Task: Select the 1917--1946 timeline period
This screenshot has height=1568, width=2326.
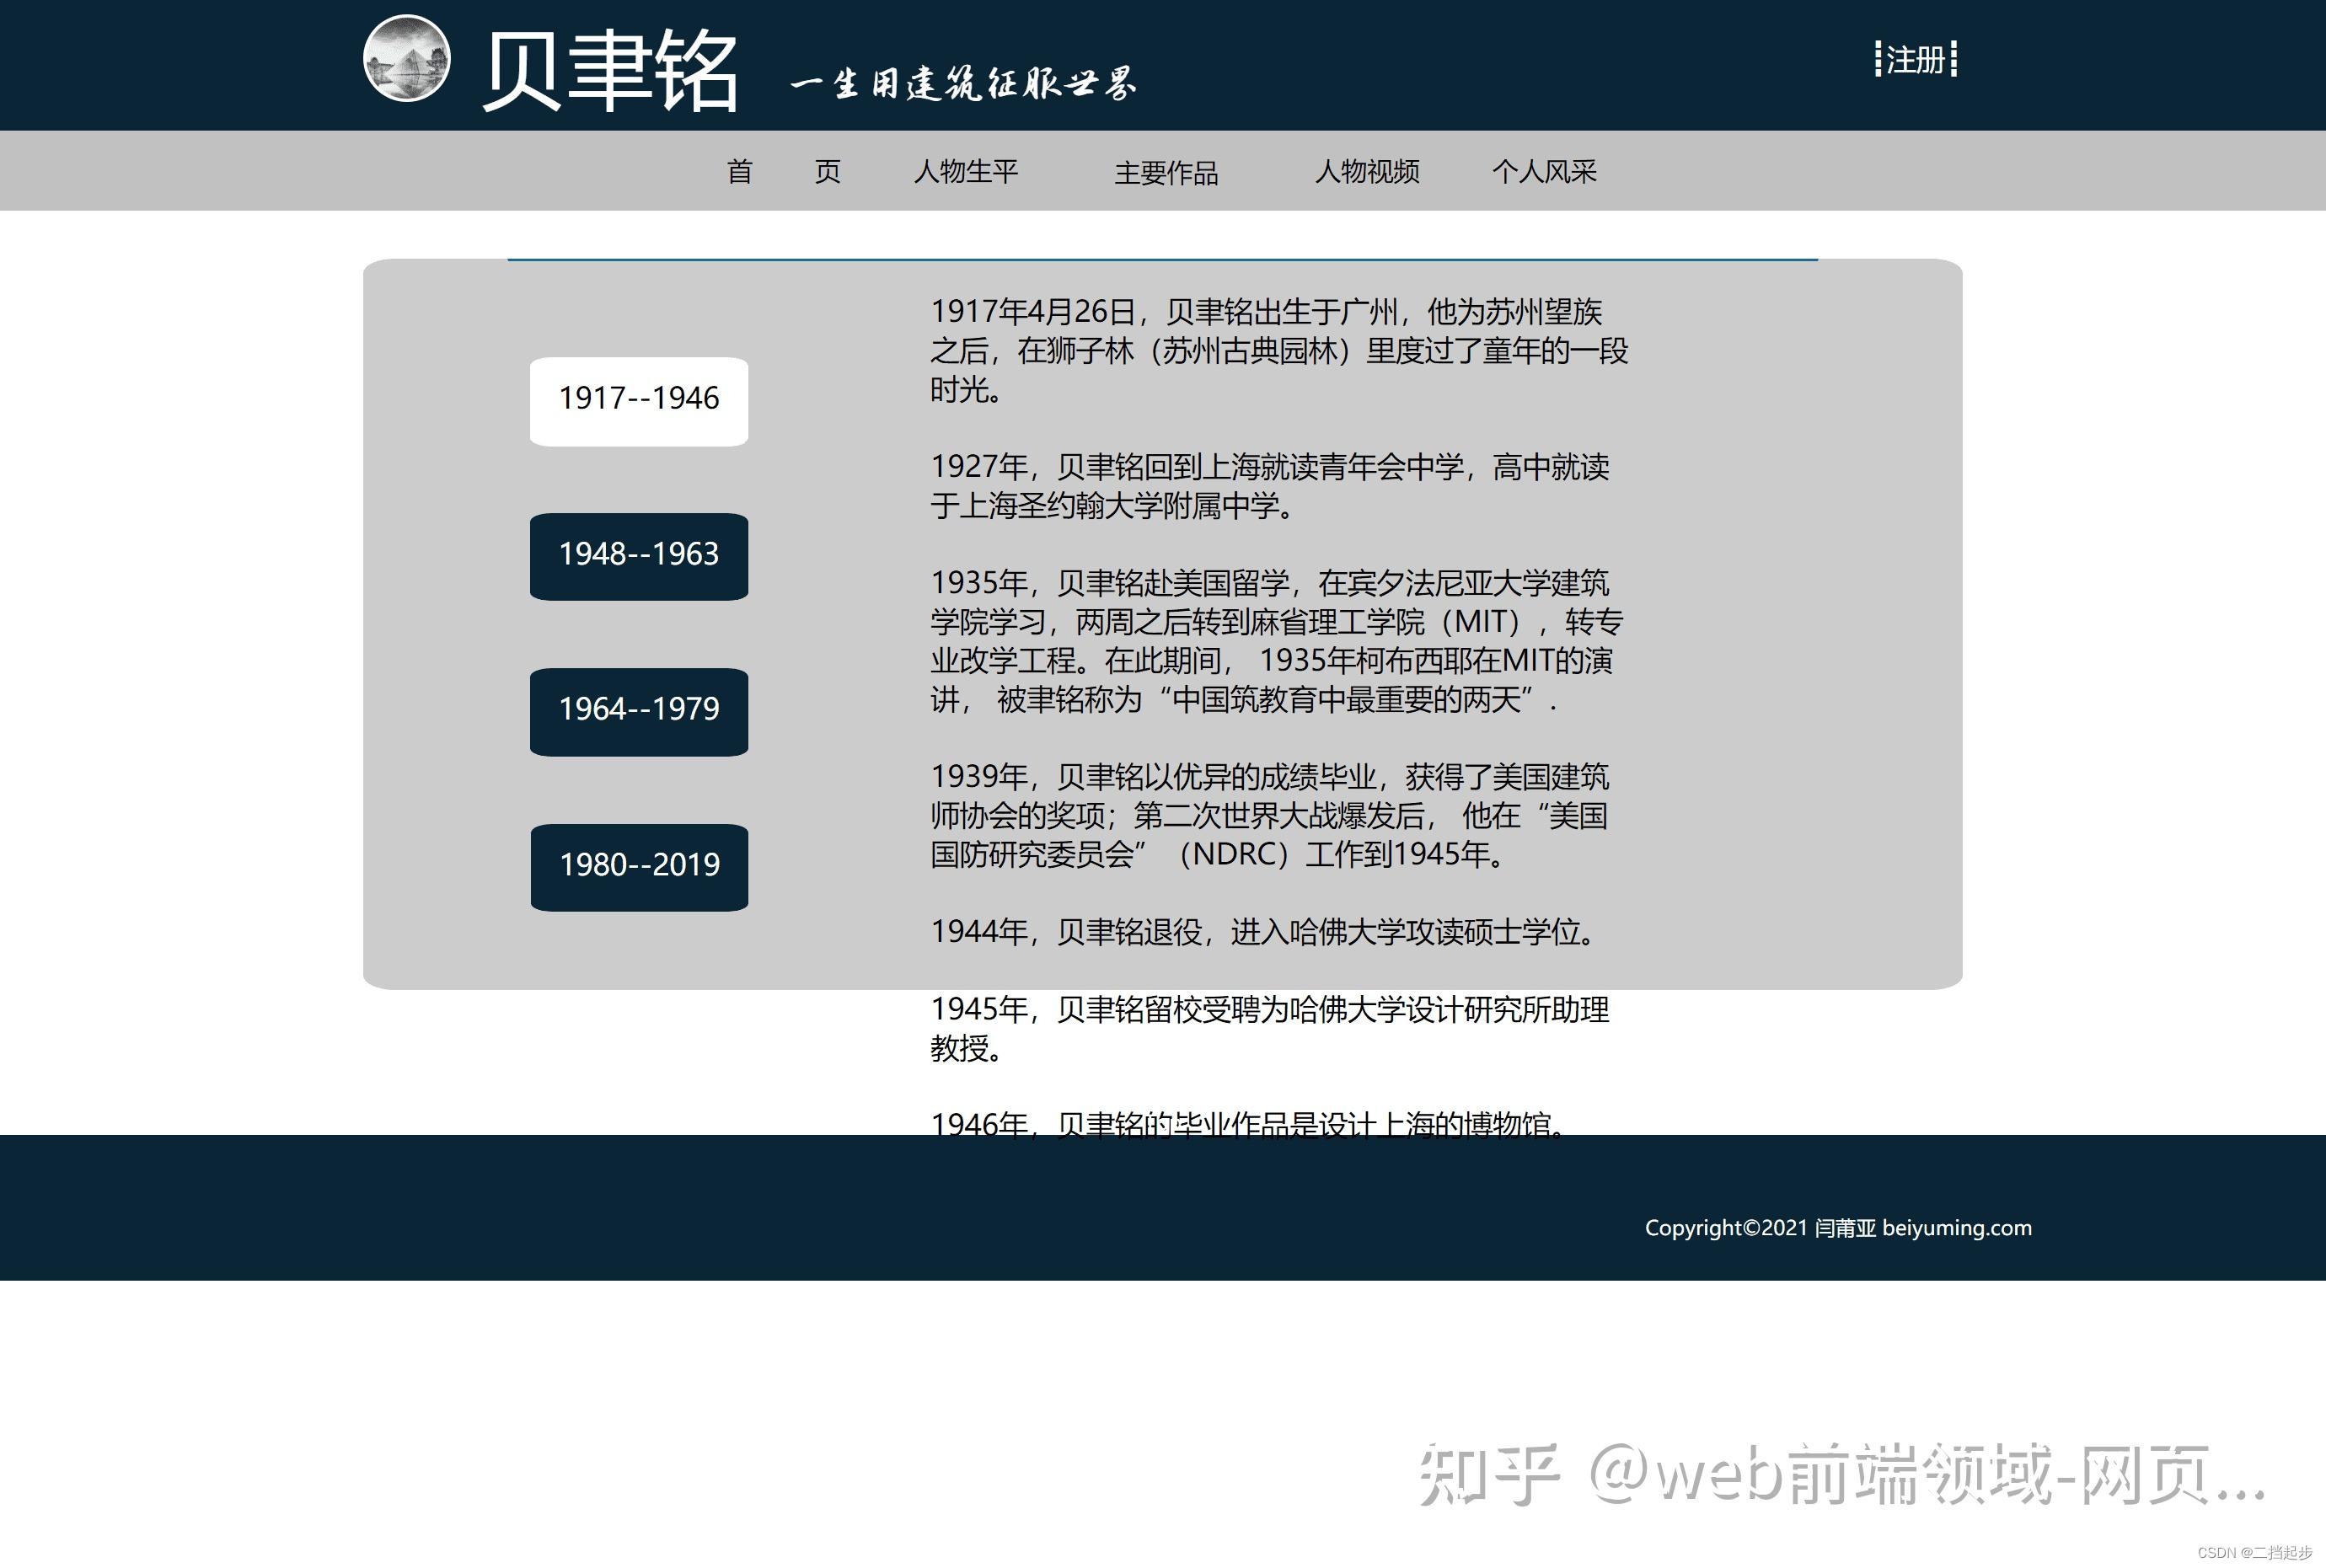Action: (637, 399)
